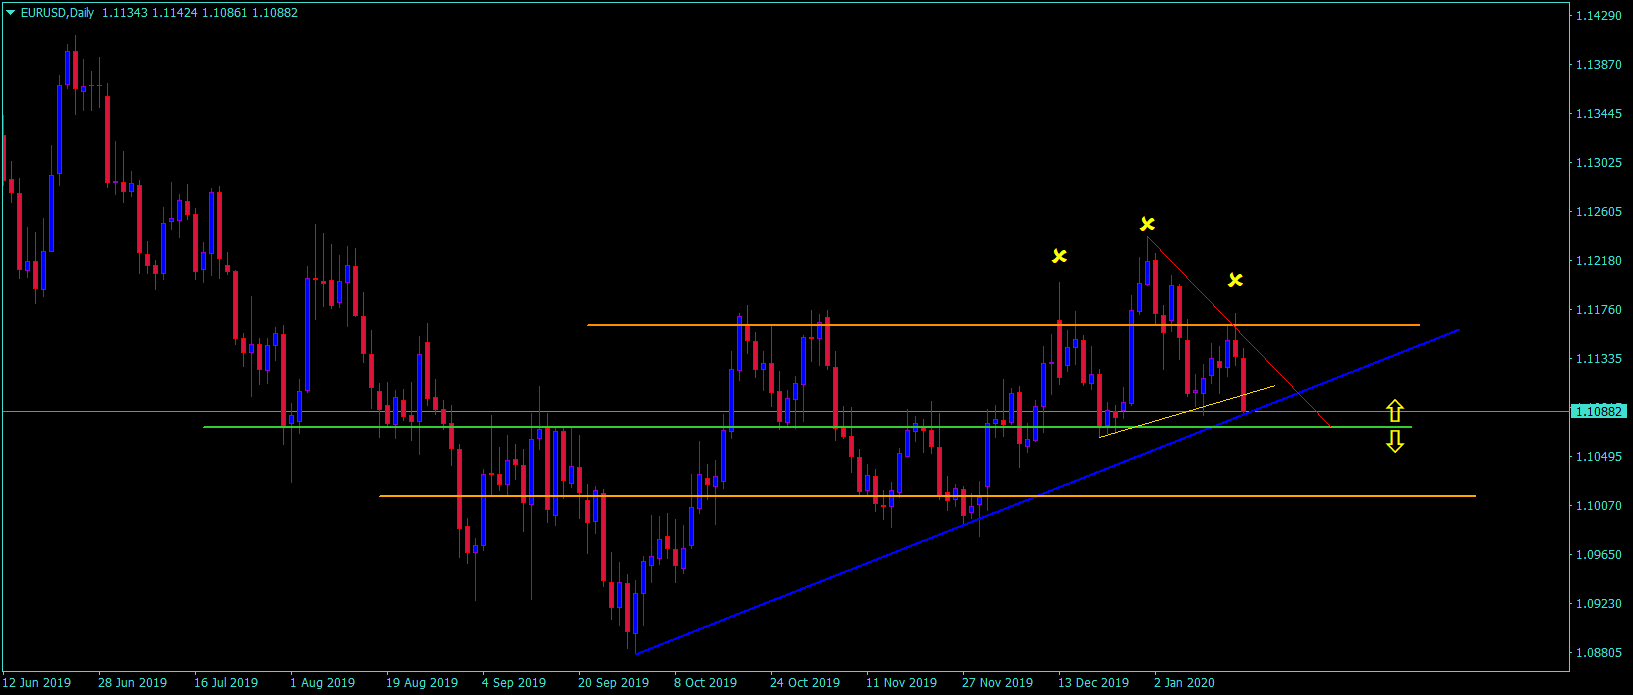Click price scale label 1.13870
The height and width of the screenshot is (695, 1633).
tap(1598, 65)
